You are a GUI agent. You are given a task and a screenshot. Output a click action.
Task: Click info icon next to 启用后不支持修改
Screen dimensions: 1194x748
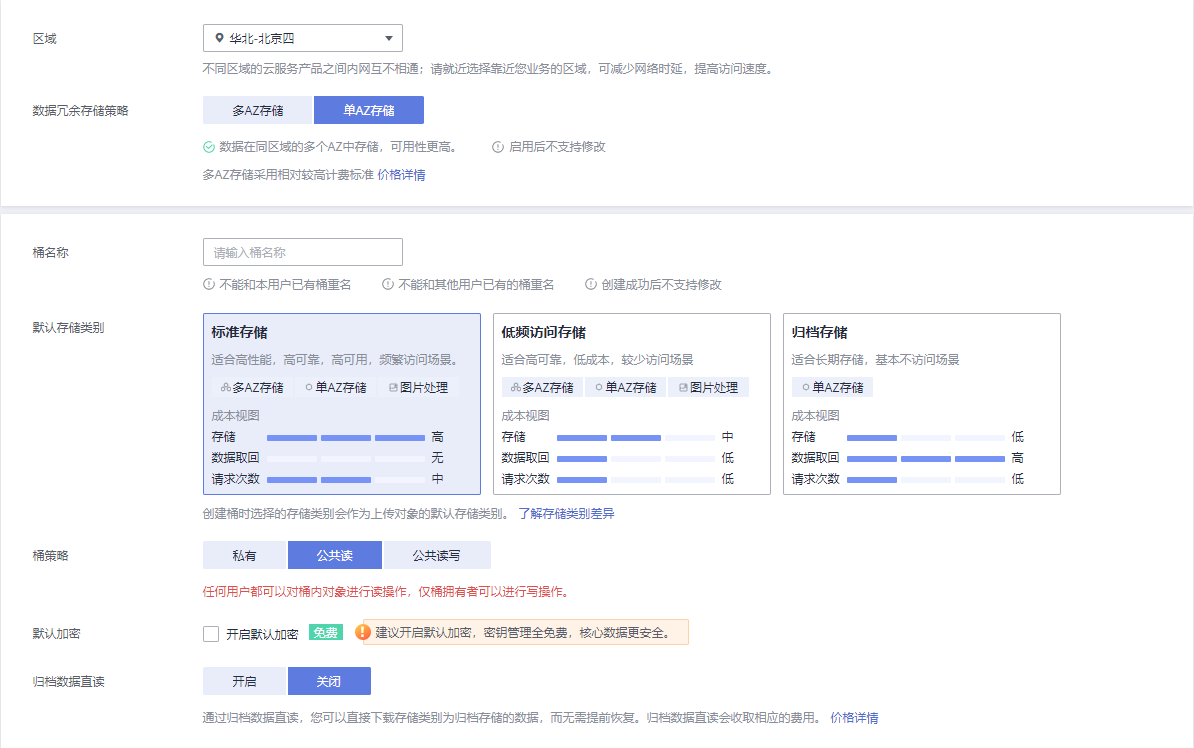click(x=498, y=147)
